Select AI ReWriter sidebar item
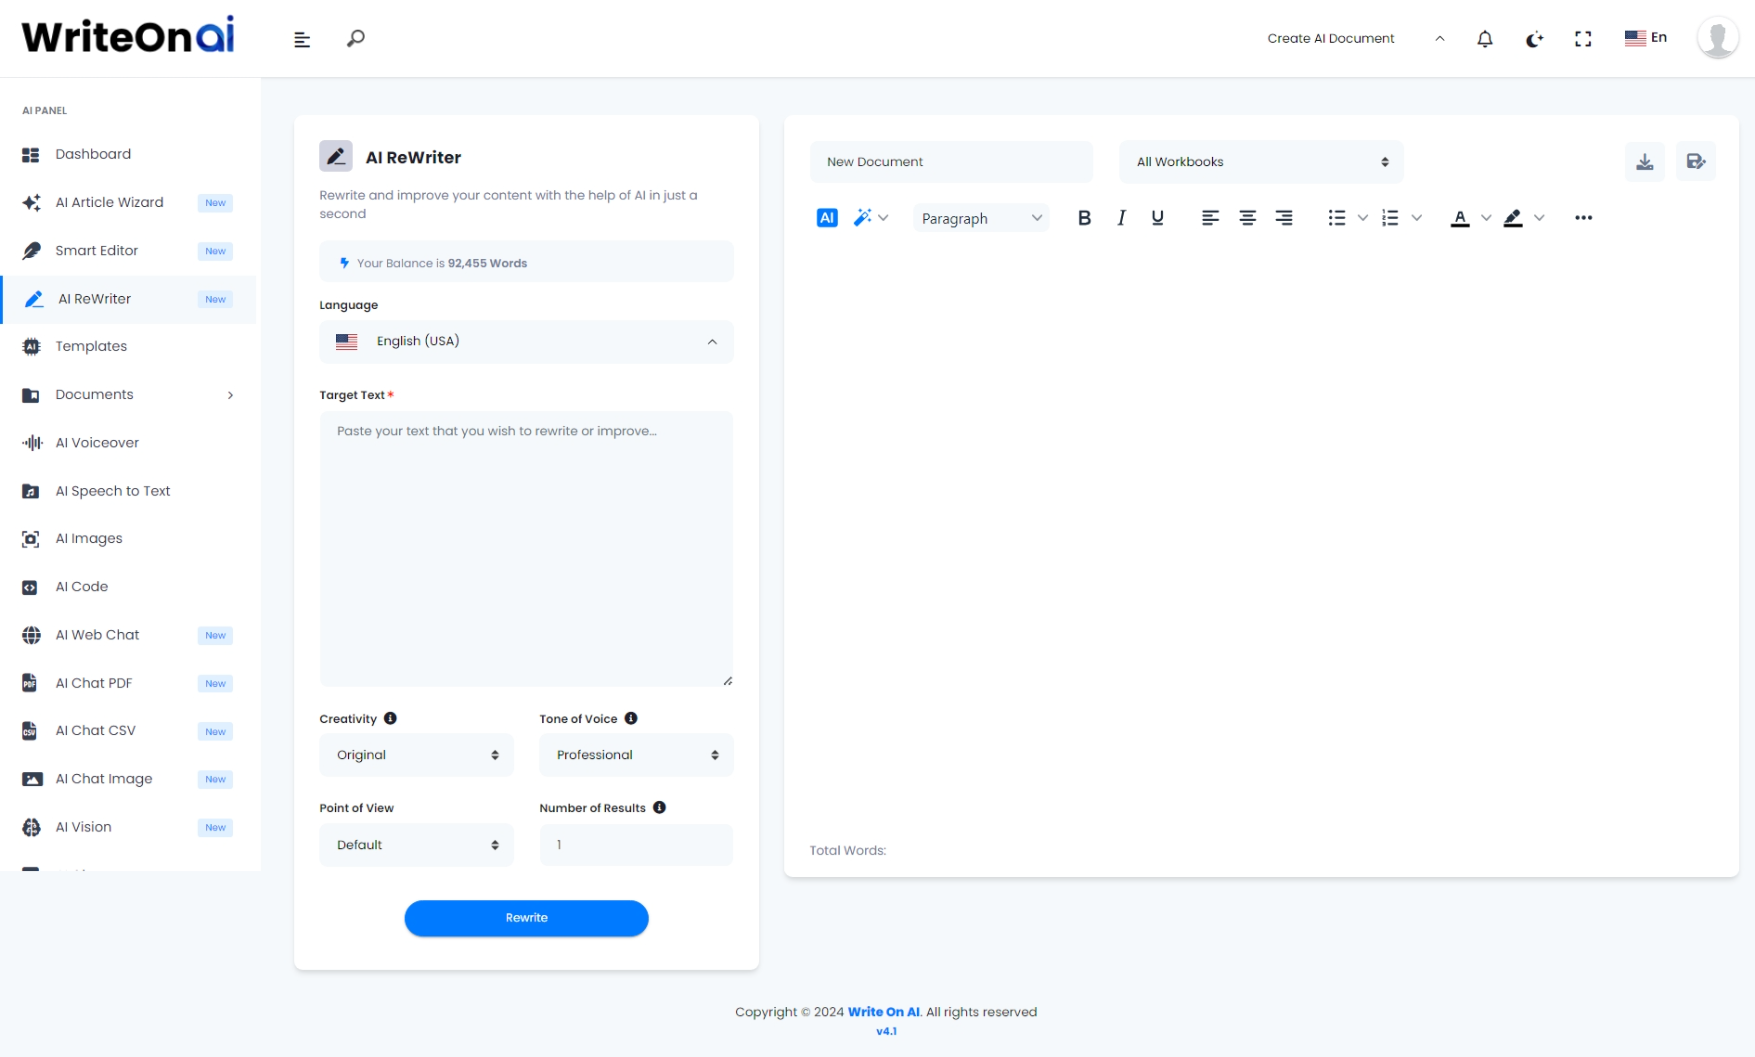 (128, 299)
